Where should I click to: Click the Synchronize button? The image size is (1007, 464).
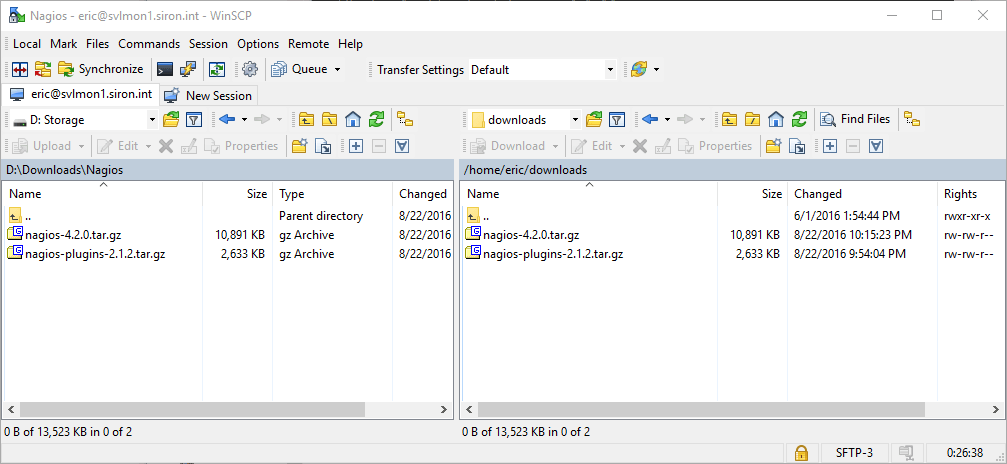coord(101,69)
